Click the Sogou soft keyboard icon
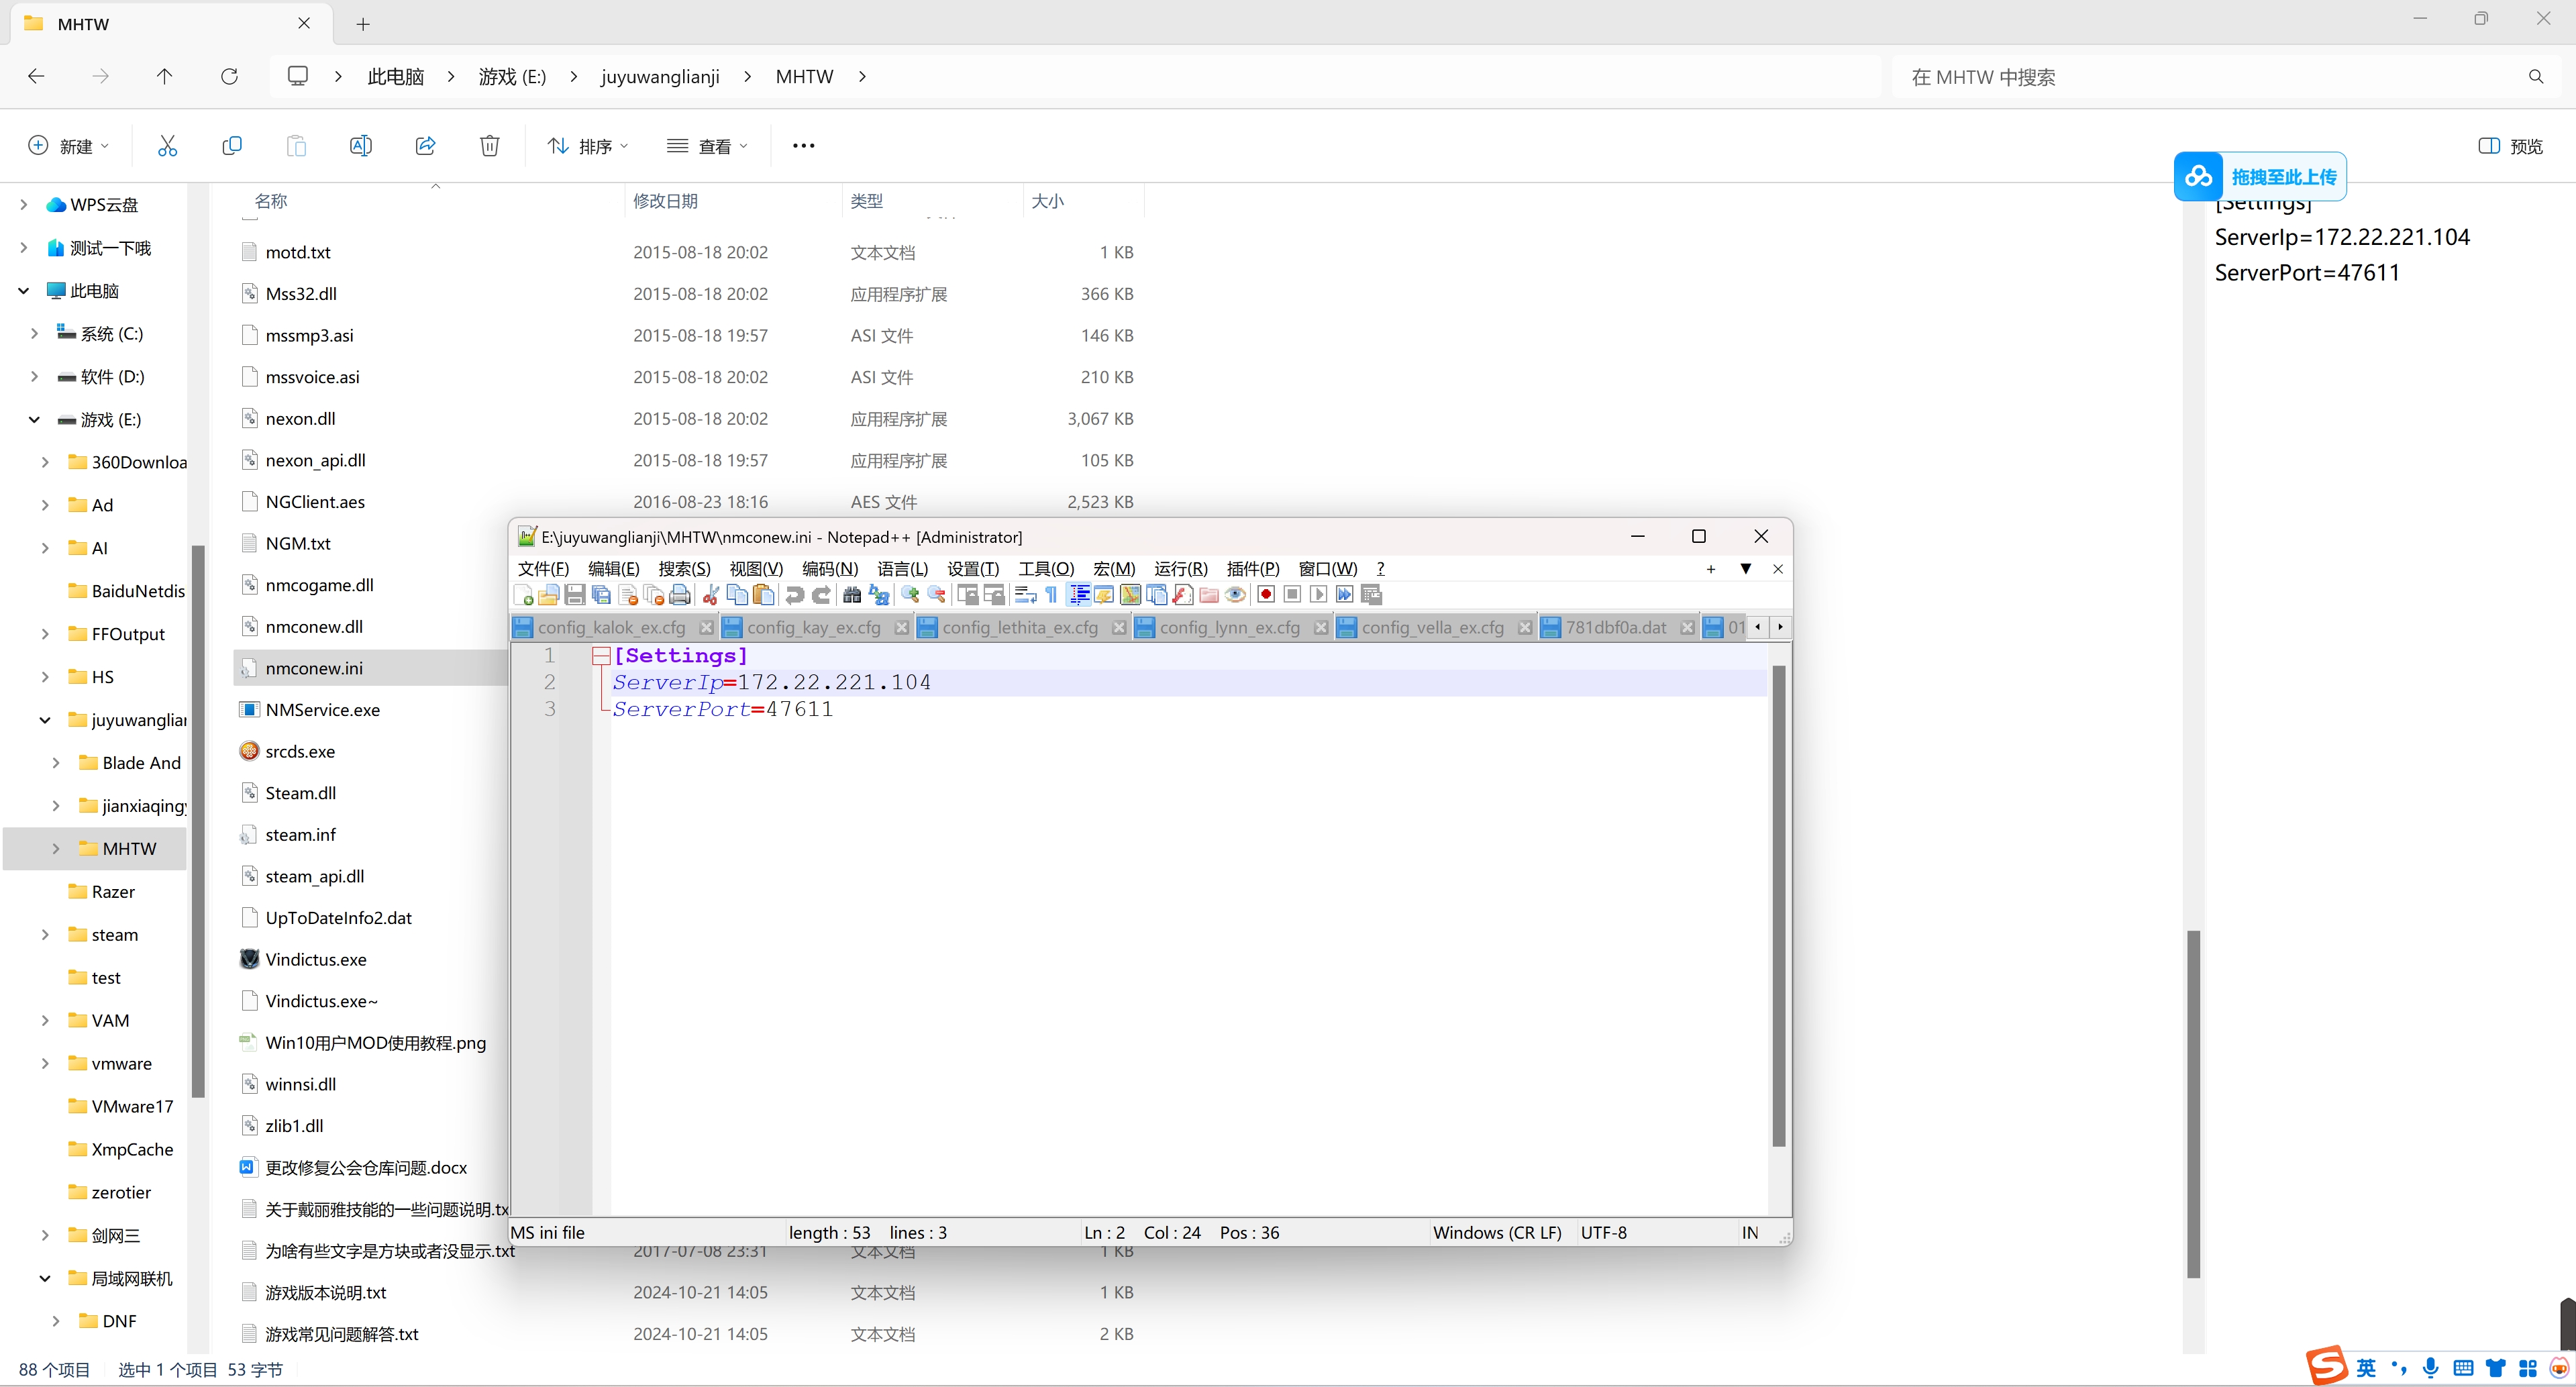 [x=2463, y=1367]
